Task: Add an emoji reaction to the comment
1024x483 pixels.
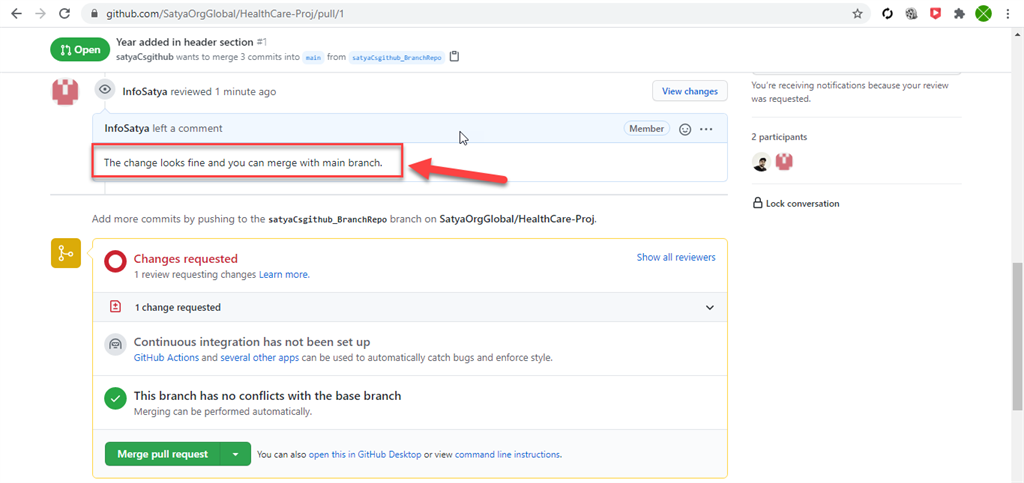Action: (x=685, y=129)
